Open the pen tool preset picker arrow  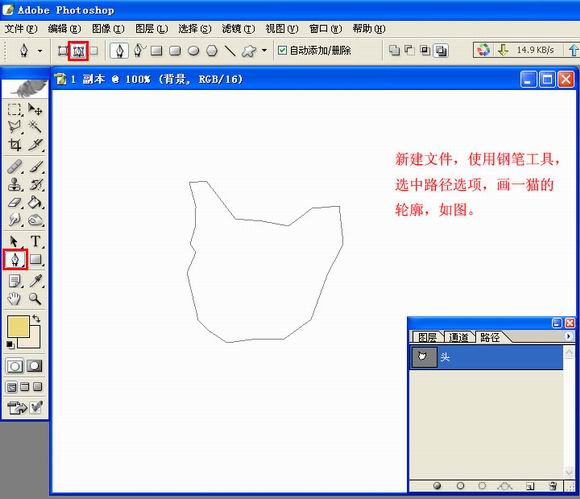(40, 51)
